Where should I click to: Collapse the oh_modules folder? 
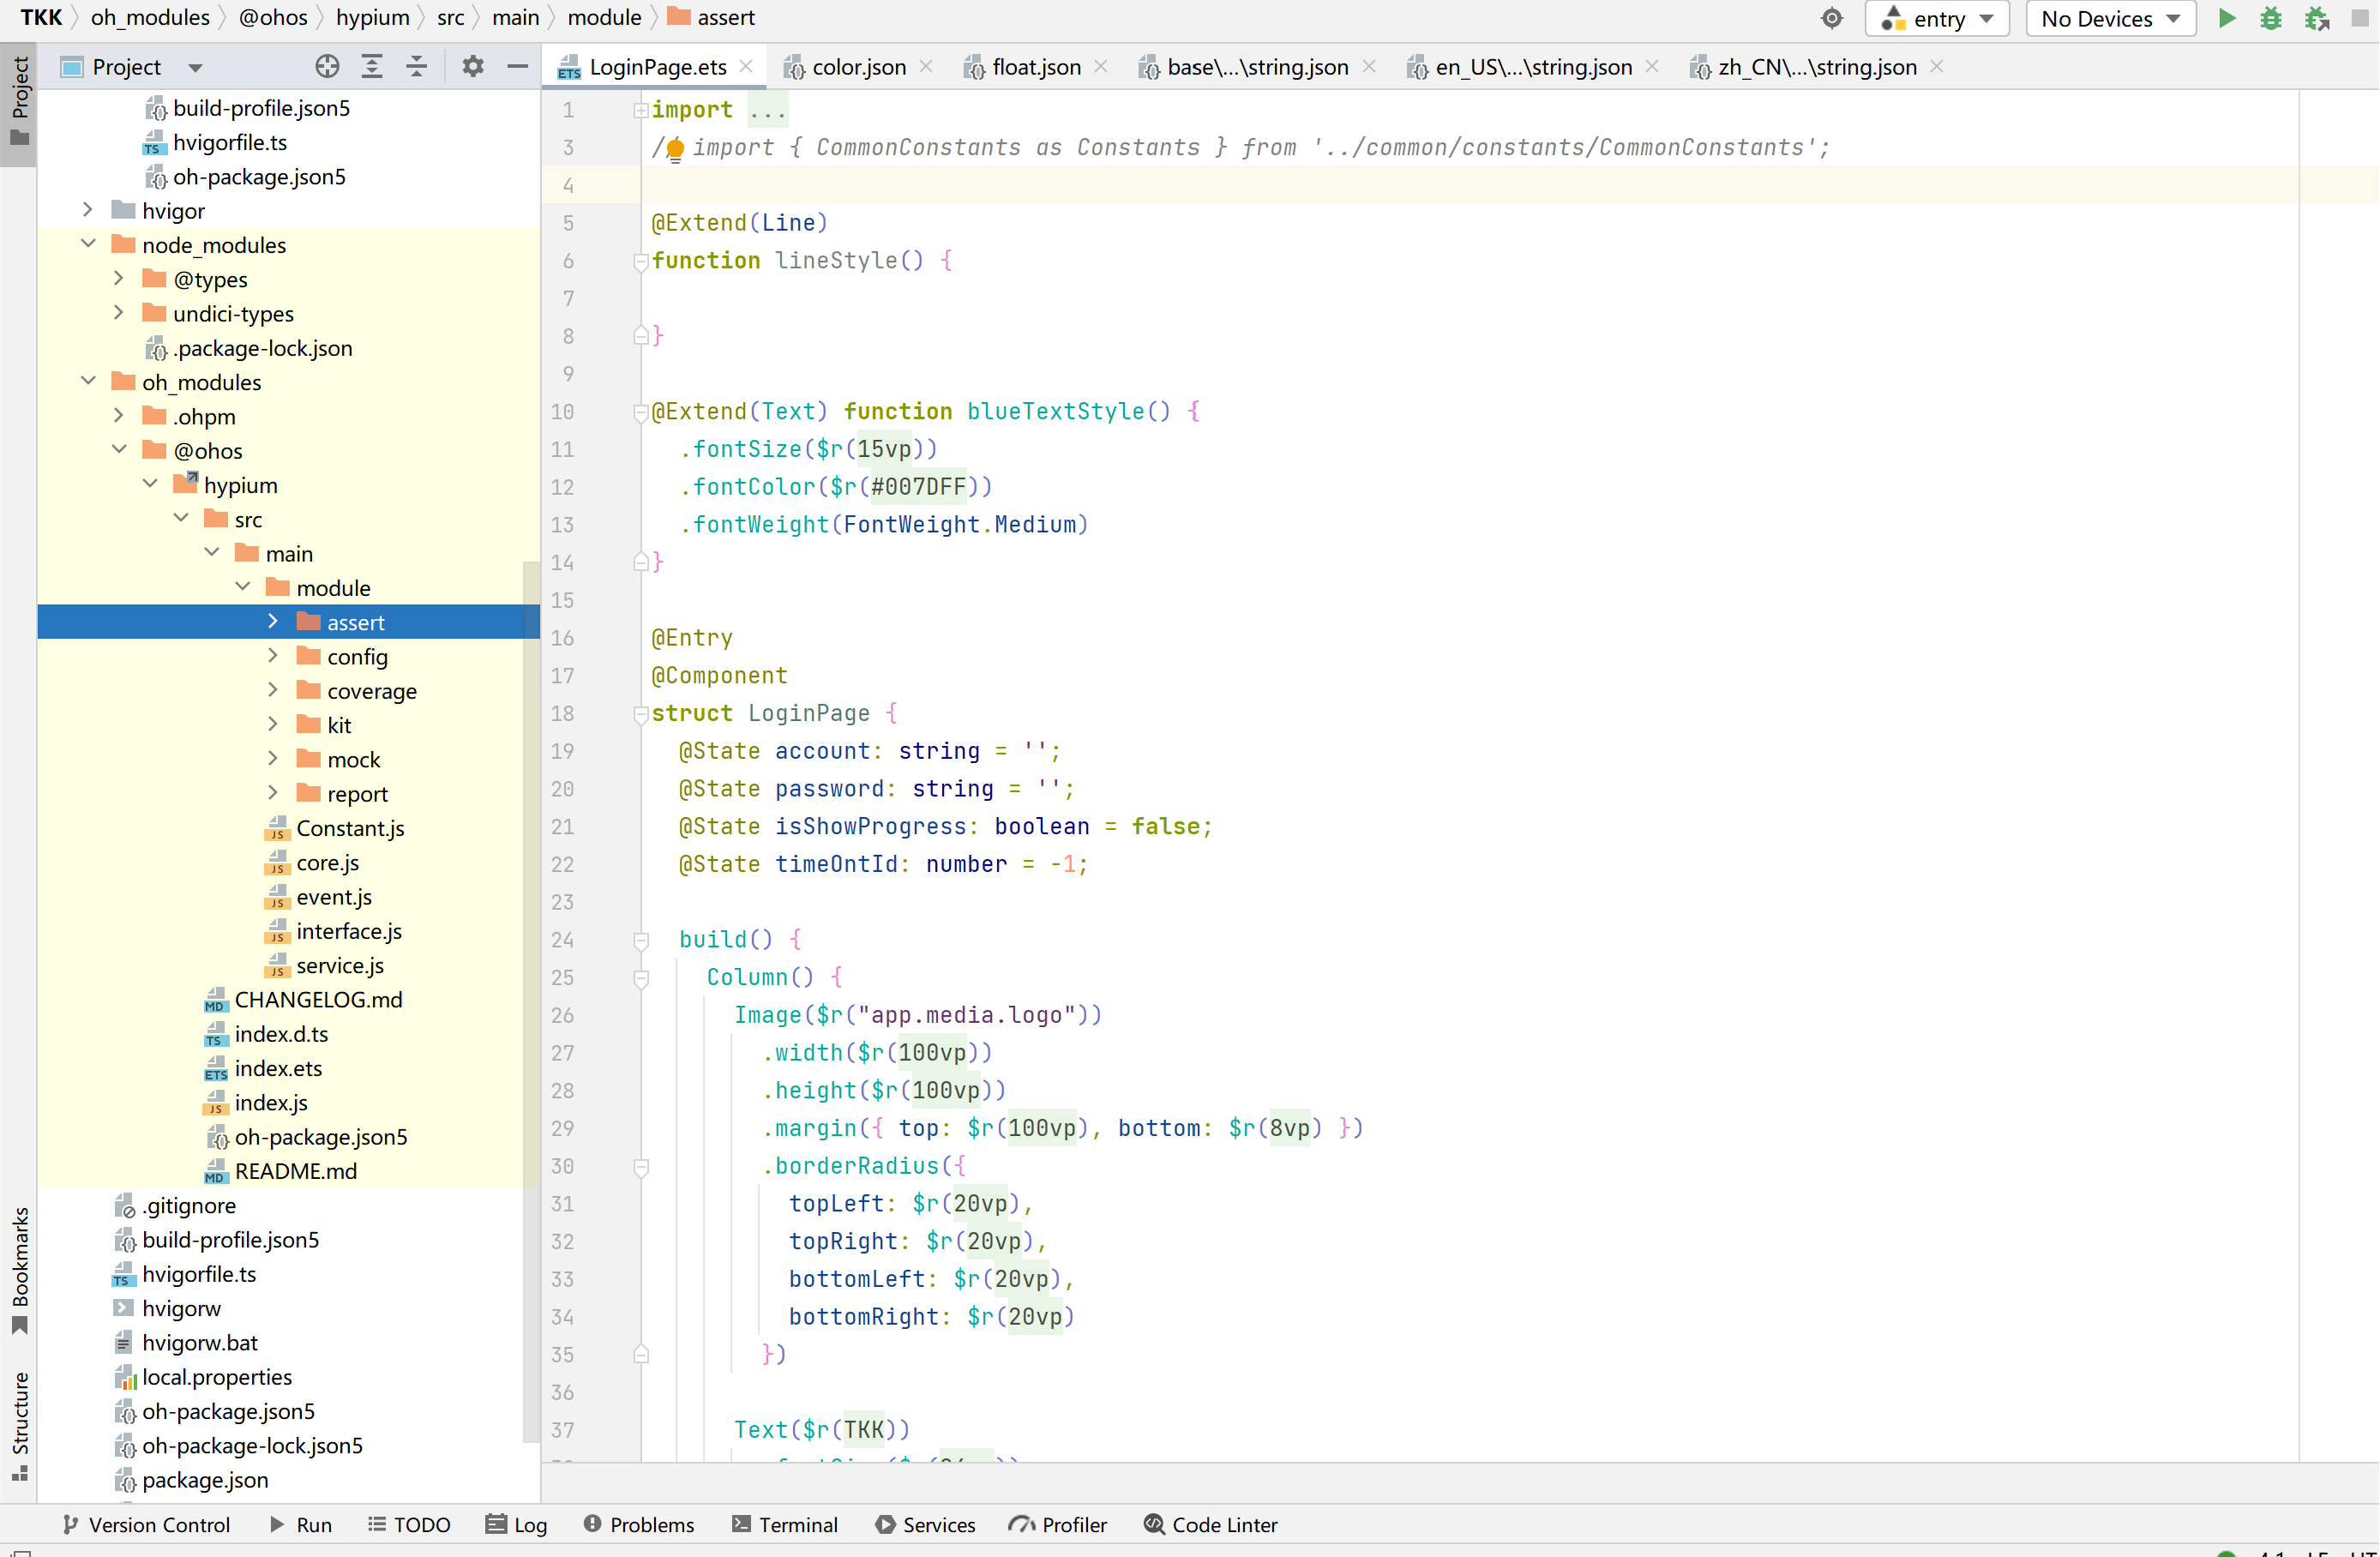[88, 381]
